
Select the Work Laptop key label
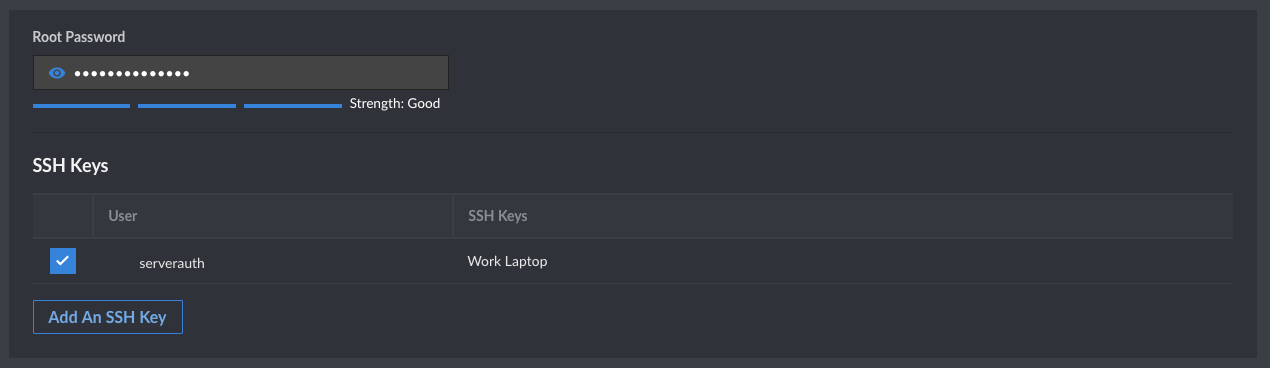(x=507, y=262)
